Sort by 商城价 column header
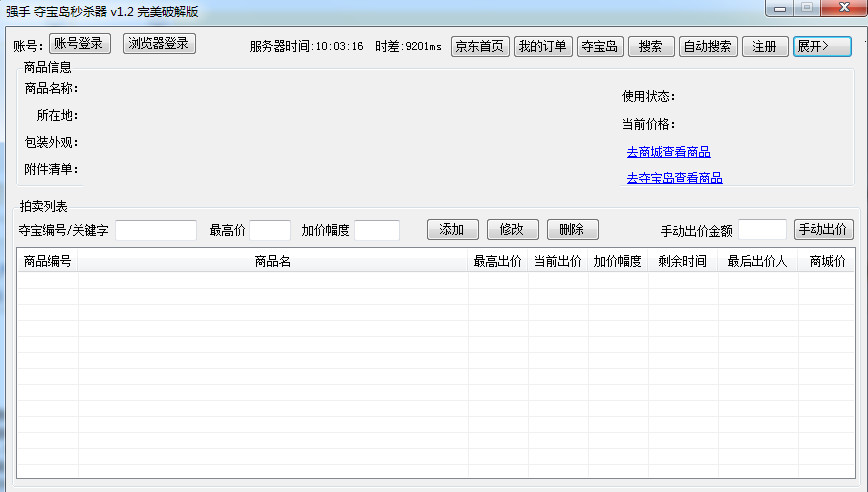 [x=826, y=261]
